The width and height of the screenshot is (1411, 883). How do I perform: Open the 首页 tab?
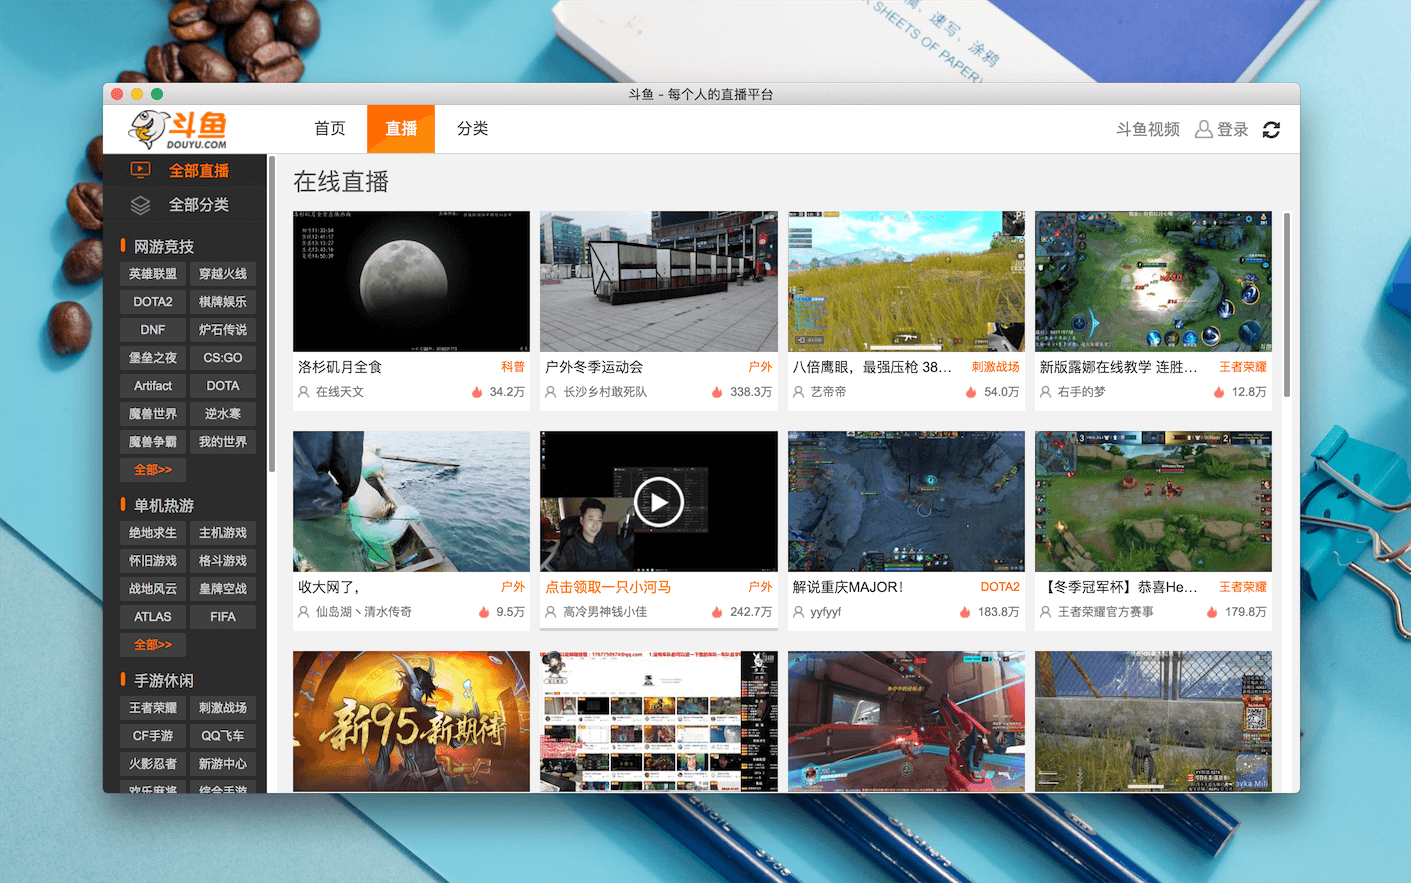(x=330, y=129)
